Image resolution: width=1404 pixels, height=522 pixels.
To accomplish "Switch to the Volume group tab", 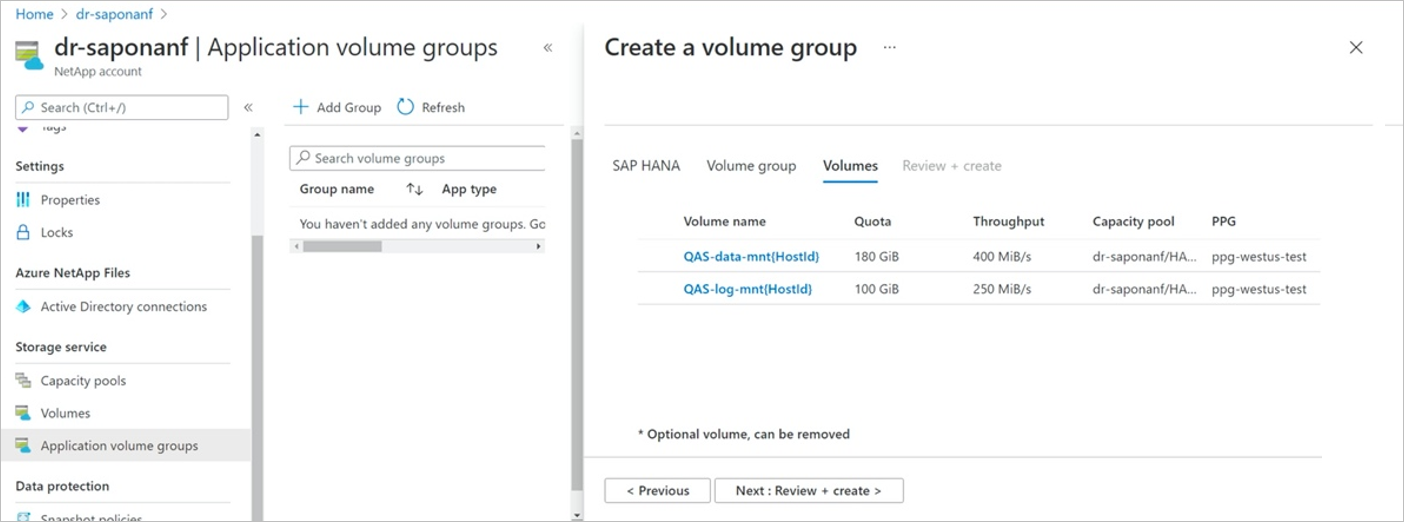I will click(751, 166).
